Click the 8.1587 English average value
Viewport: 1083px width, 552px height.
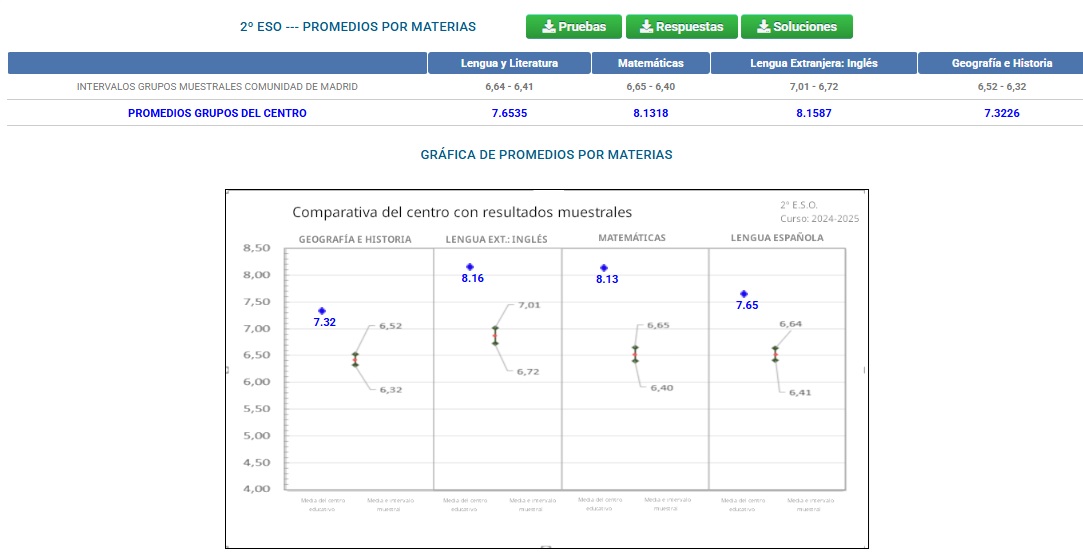(813, 114)
